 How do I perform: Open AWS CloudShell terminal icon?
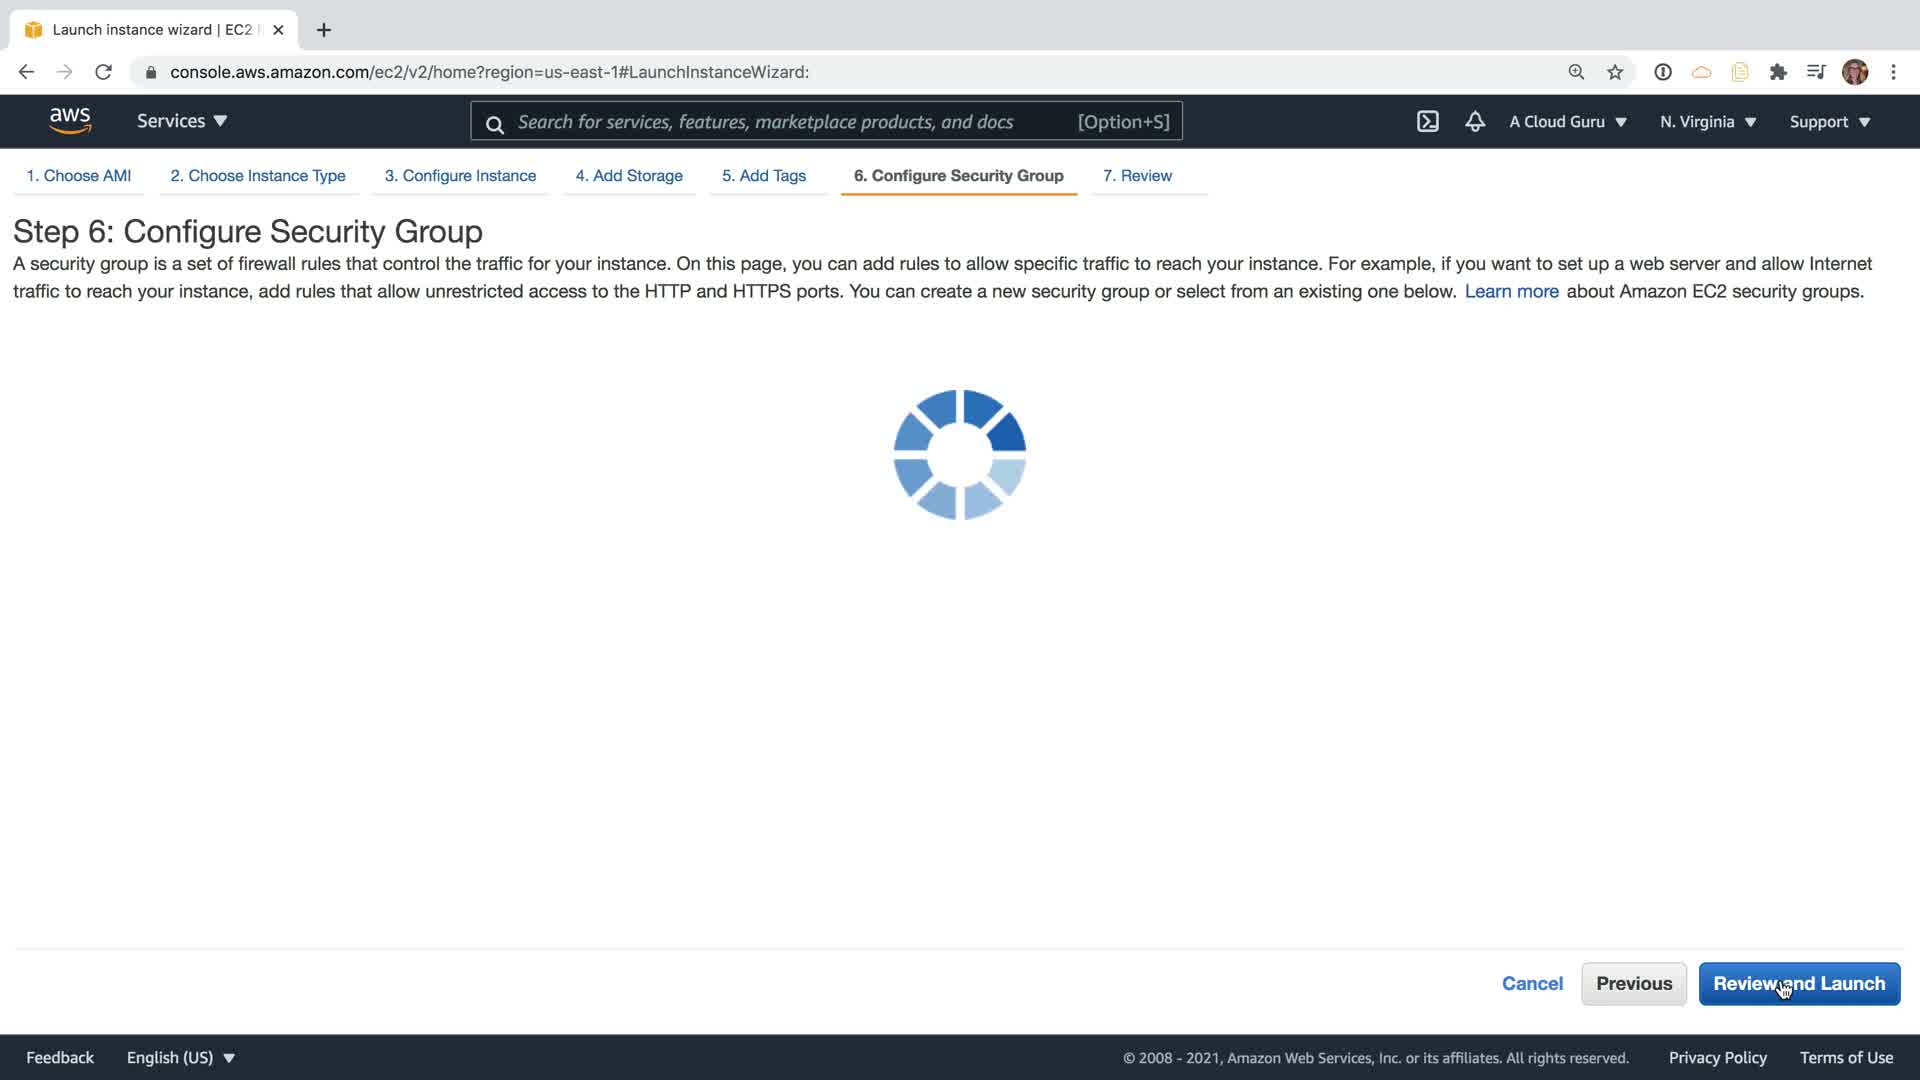click(x=1427, y=122)
